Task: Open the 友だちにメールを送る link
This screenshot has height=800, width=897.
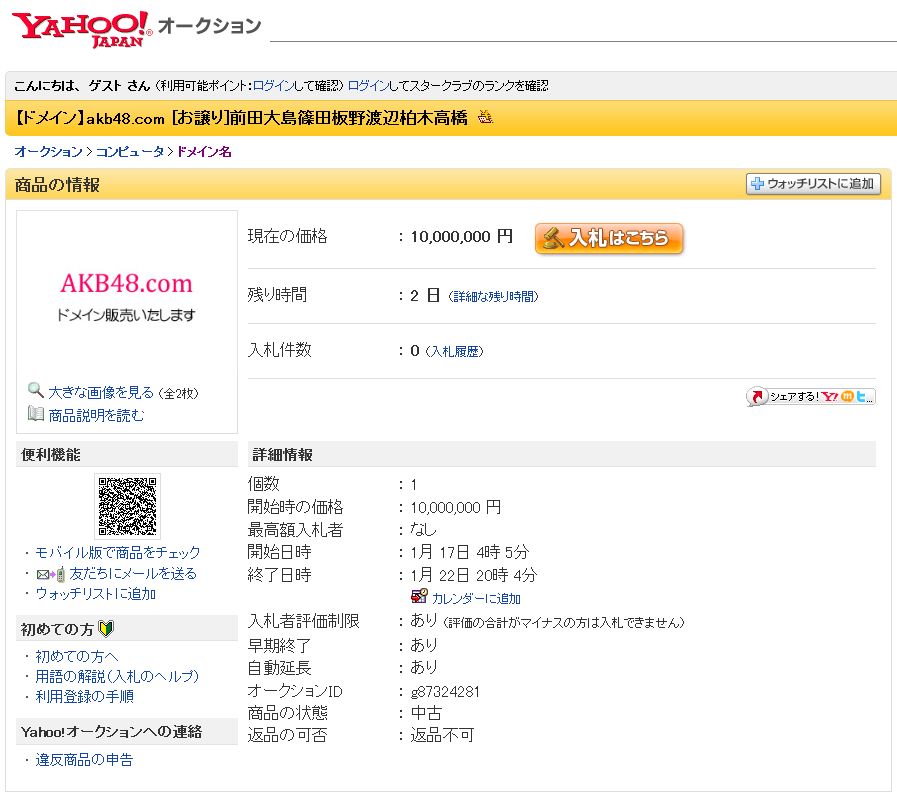Action: 133,573
